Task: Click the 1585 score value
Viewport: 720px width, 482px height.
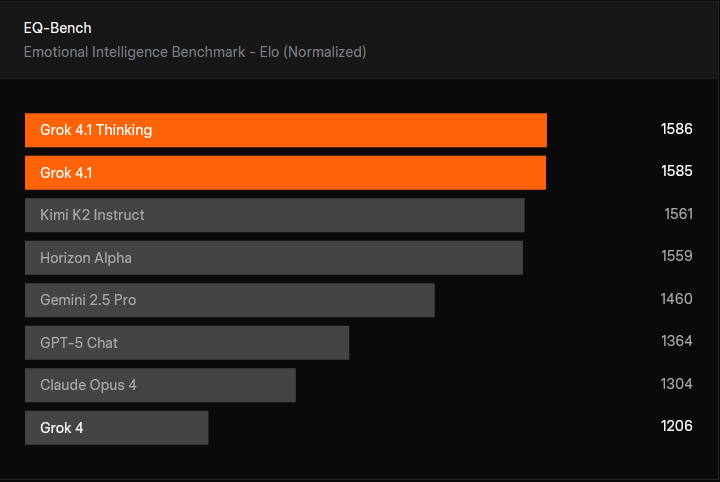Action: 676,171
